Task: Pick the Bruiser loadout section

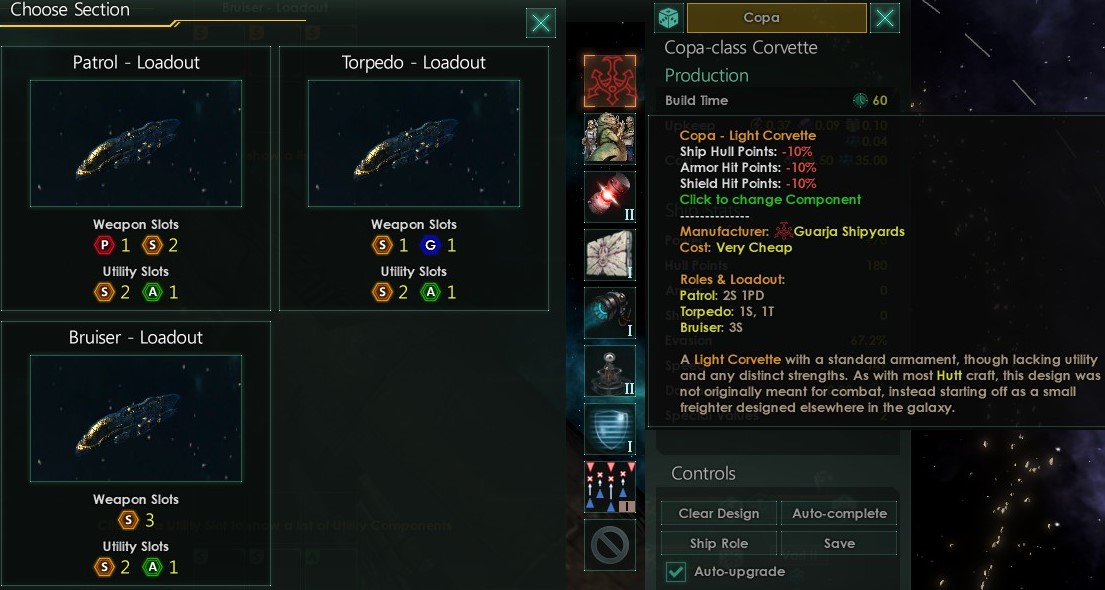Action: point(136,453)
